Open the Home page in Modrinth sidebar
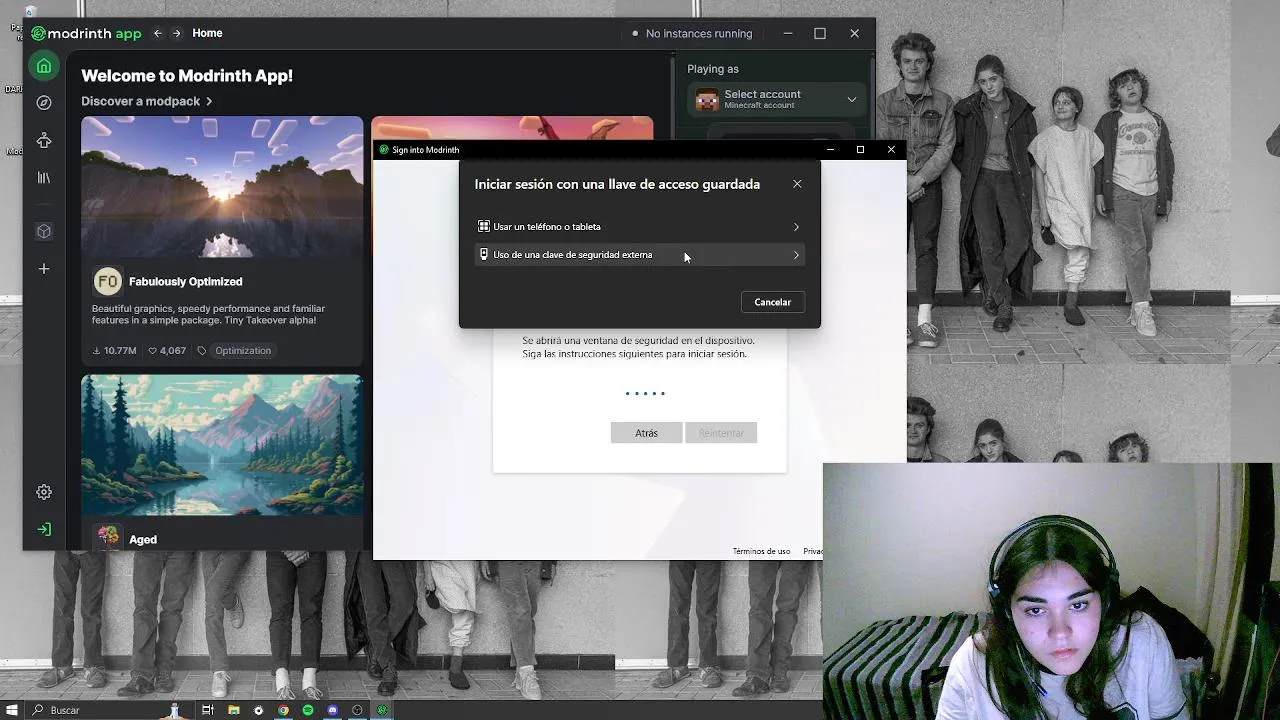Image resolution: width=1280 pixels, height=720 pixels. coord(44,67)
